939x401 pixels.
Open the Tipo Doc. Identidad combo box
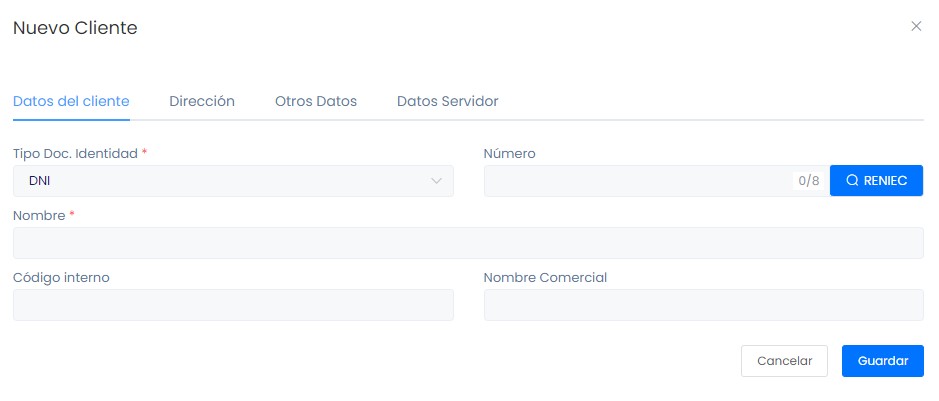tap(220, 181)
